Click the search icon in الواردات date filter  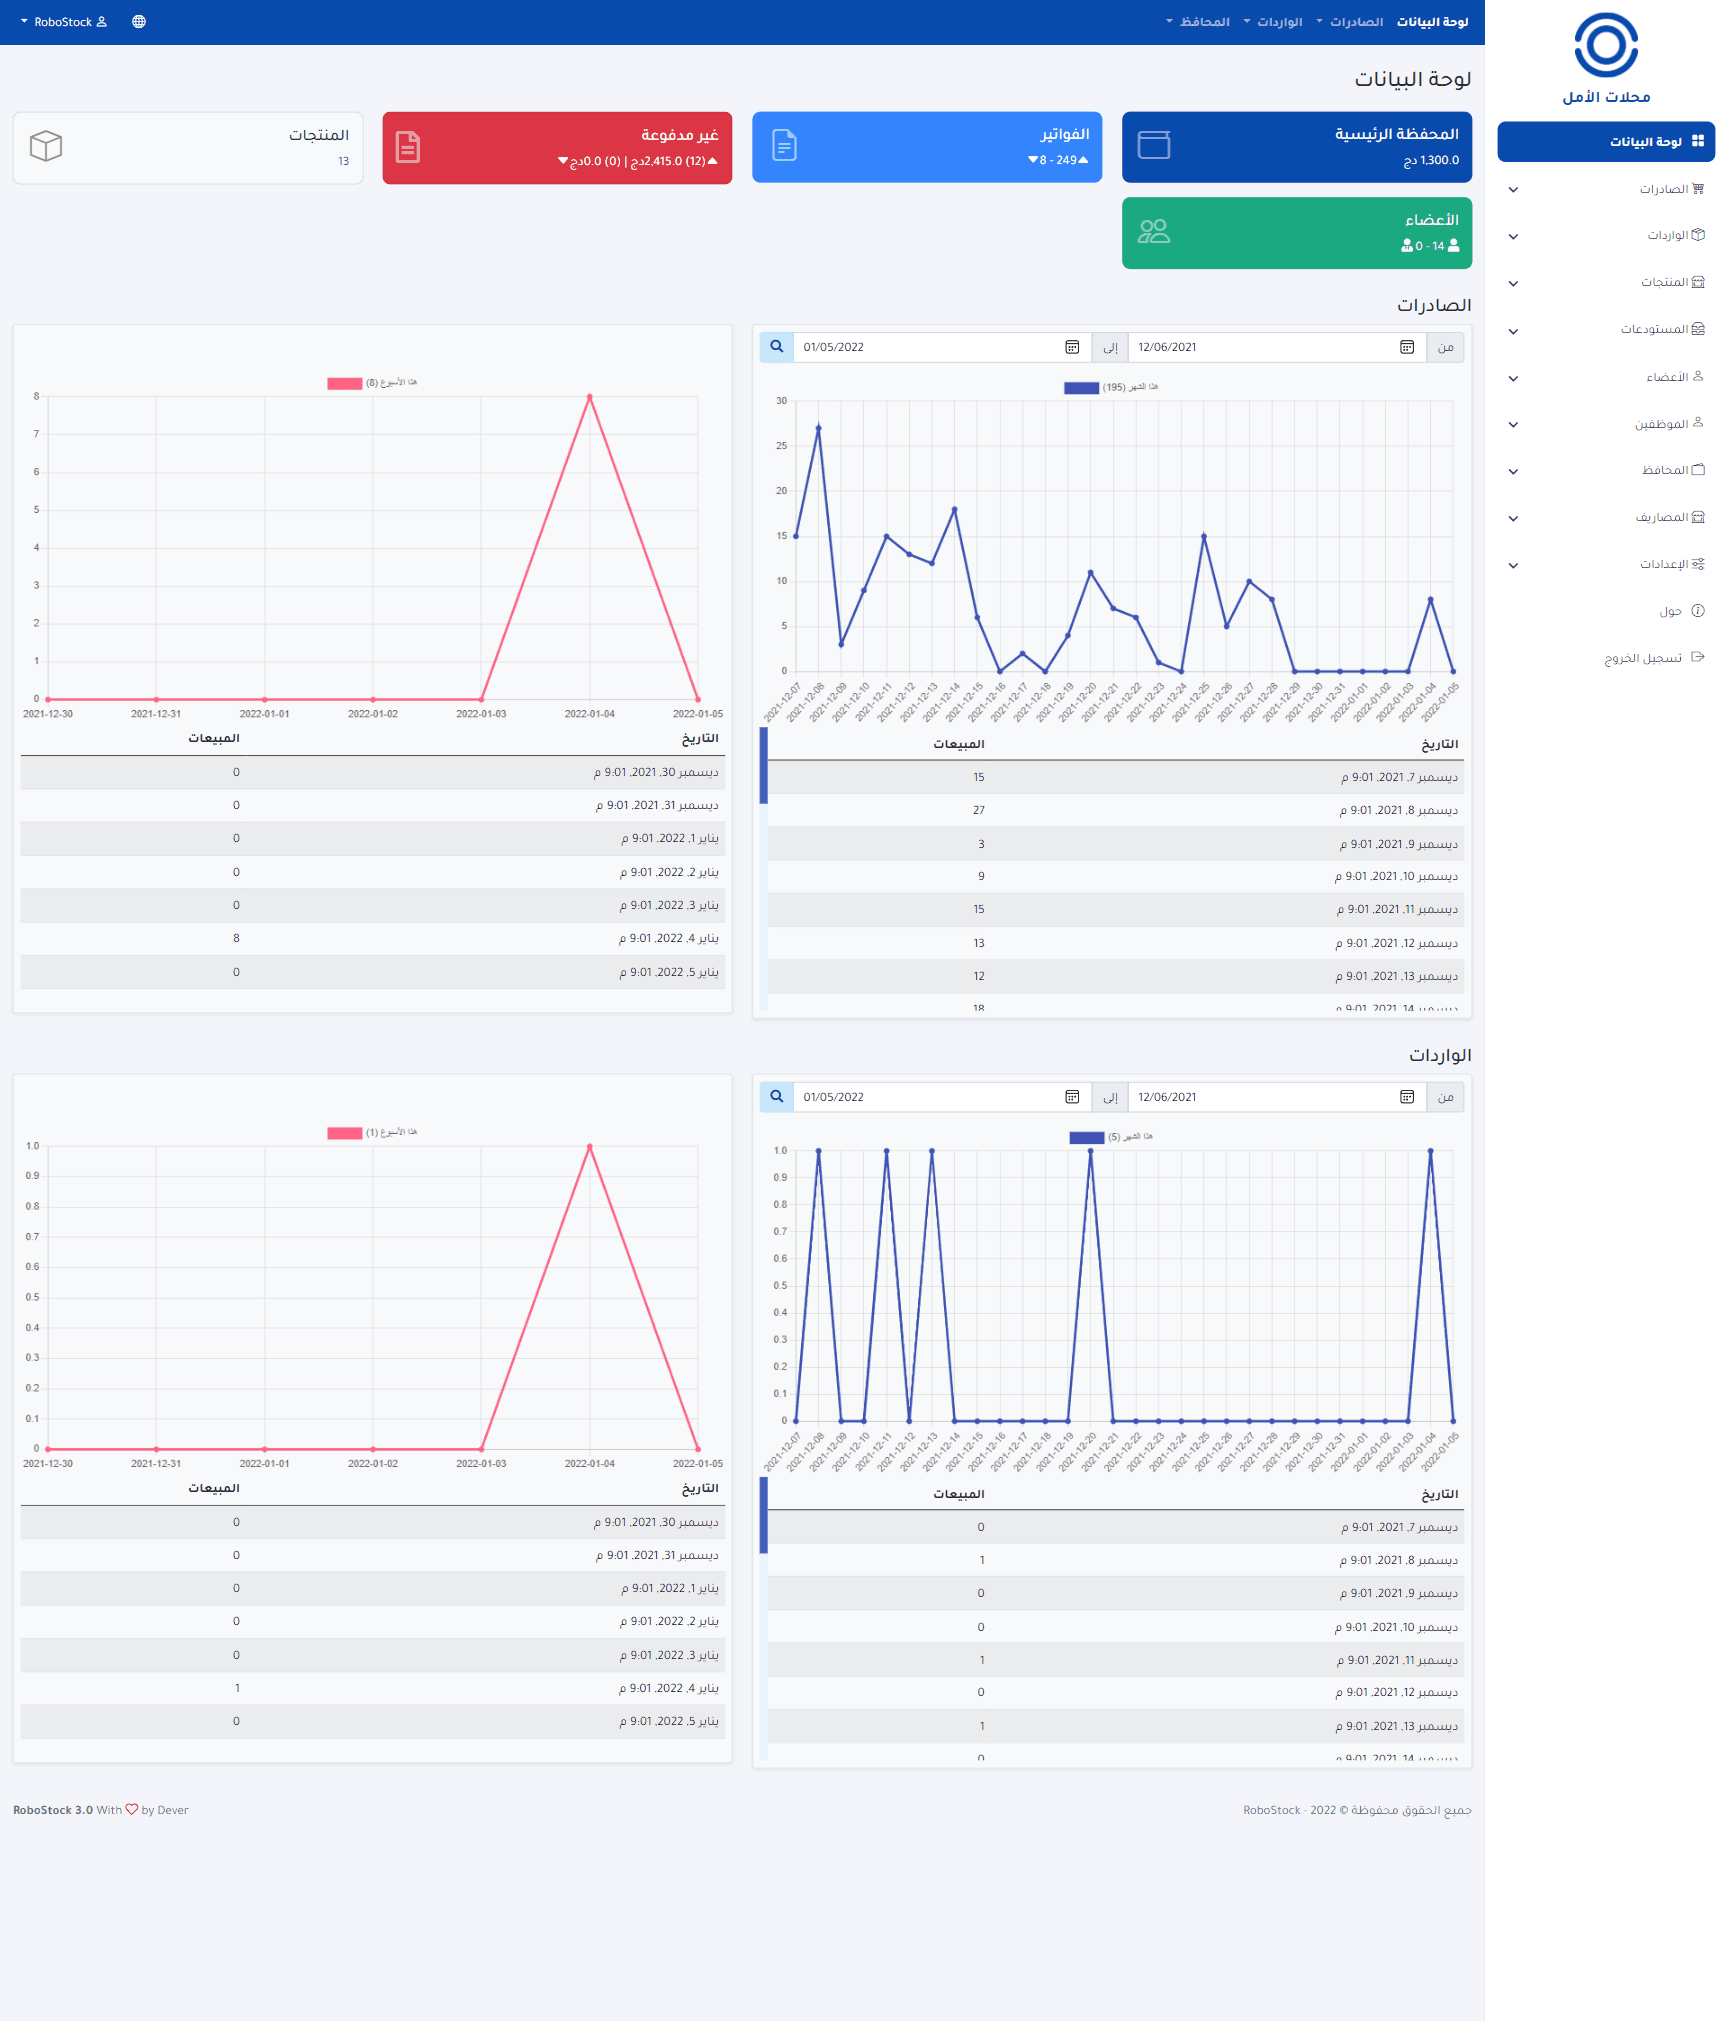pyautogui.click(x=776, y=1096)
